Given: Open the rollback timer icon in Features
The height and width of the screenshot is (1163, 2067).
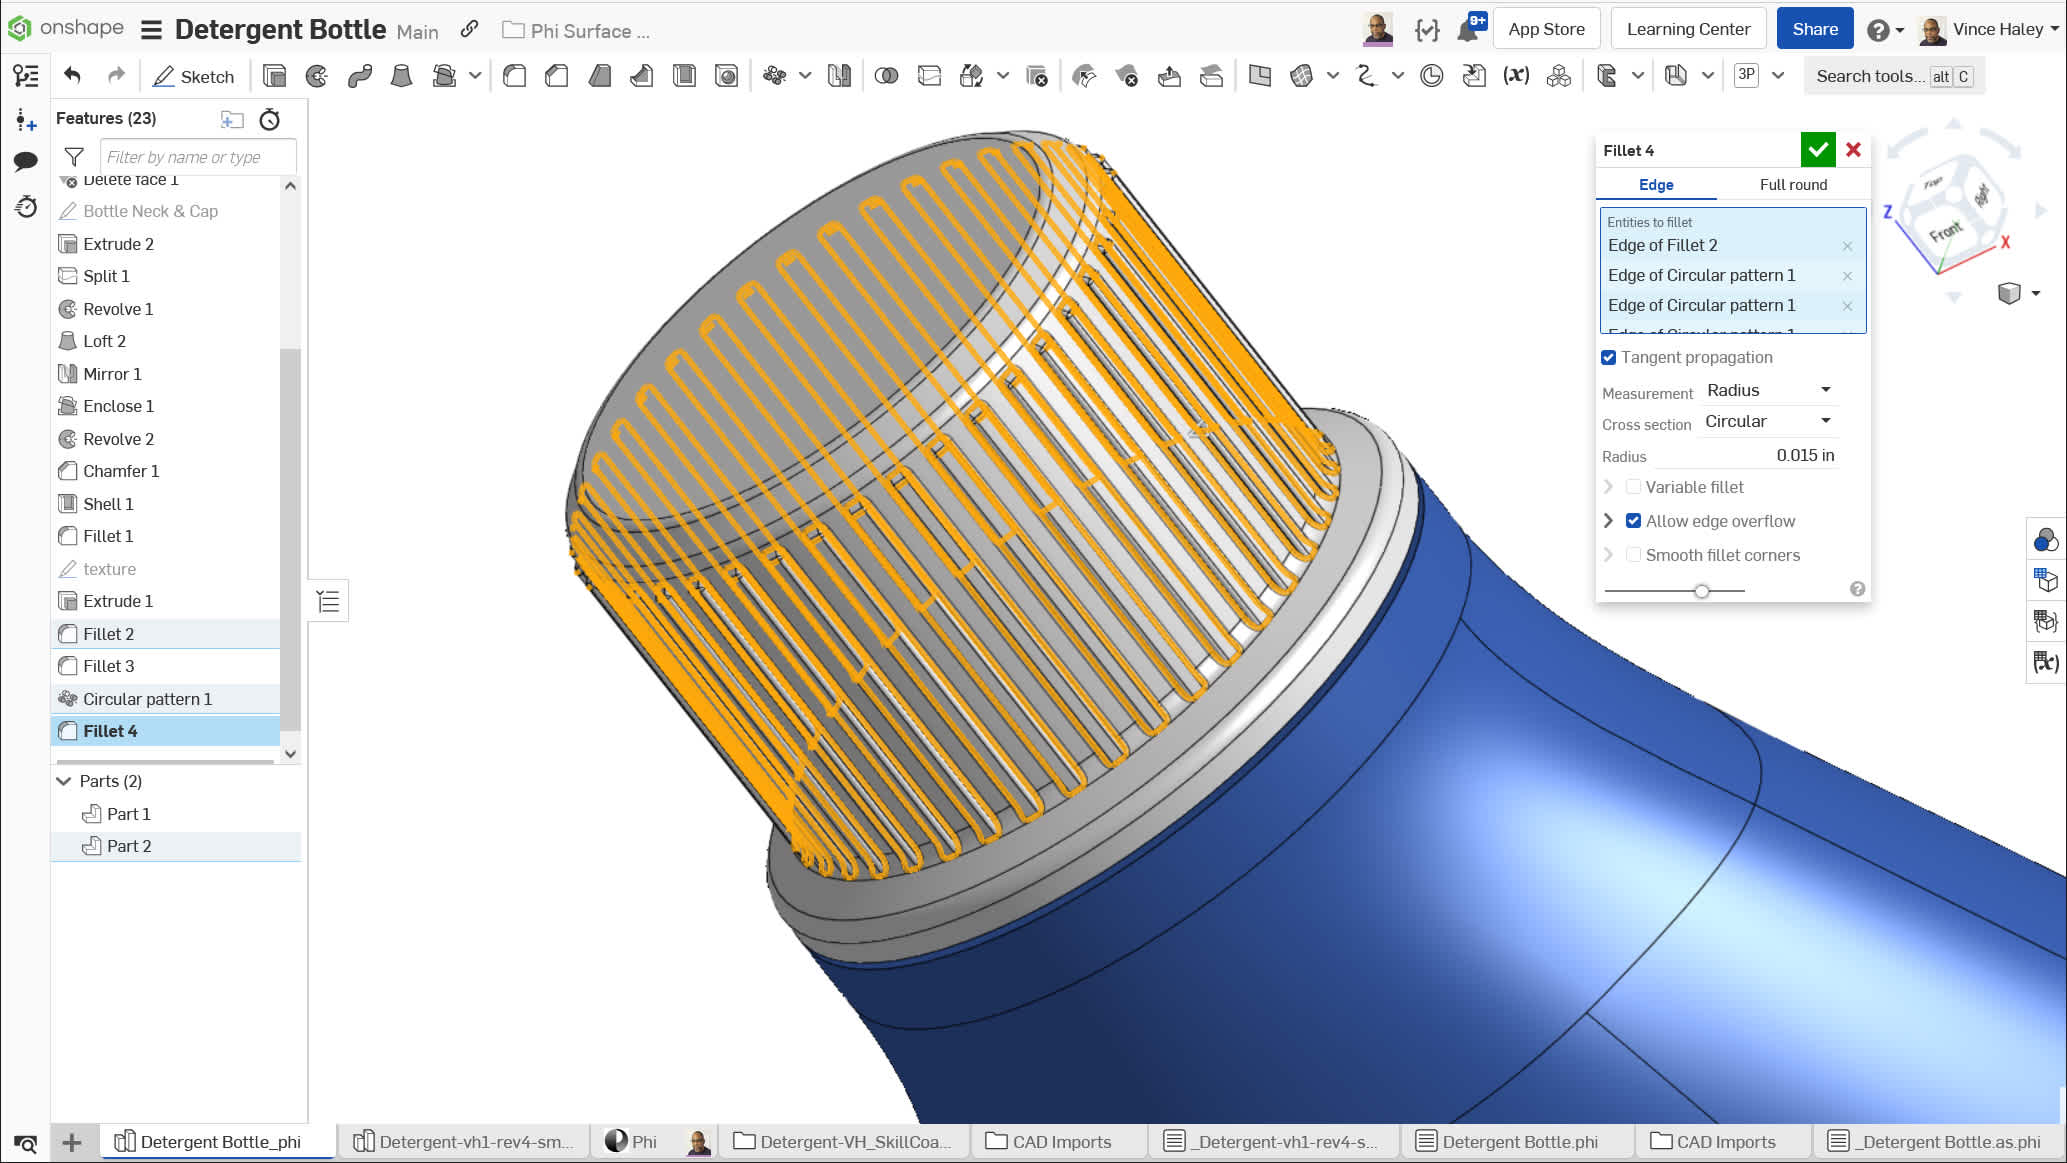Looking at the screenshot, I should point(269,119).
